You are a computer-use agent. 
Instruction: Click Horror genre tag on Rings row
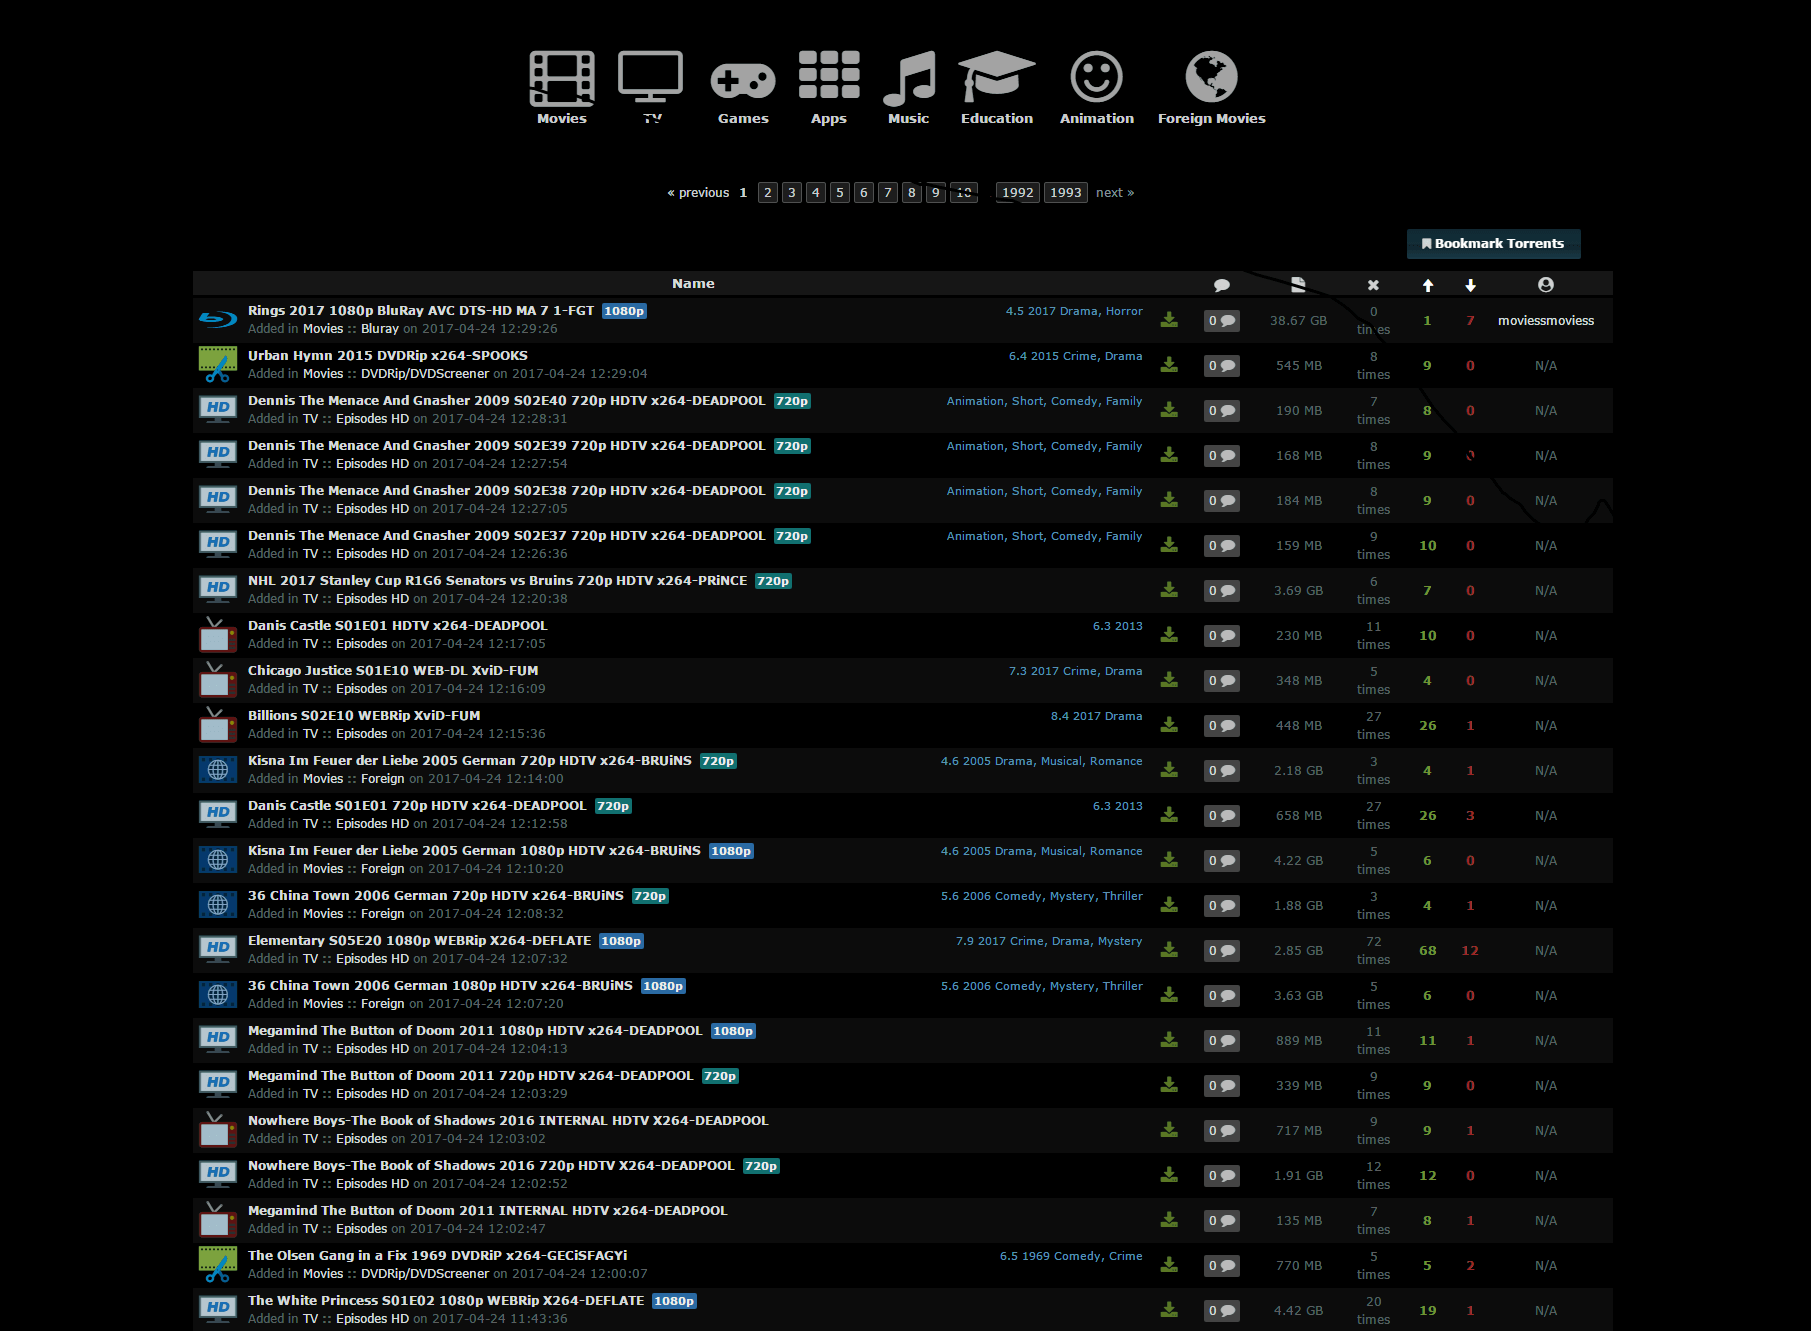point(1124,311)
